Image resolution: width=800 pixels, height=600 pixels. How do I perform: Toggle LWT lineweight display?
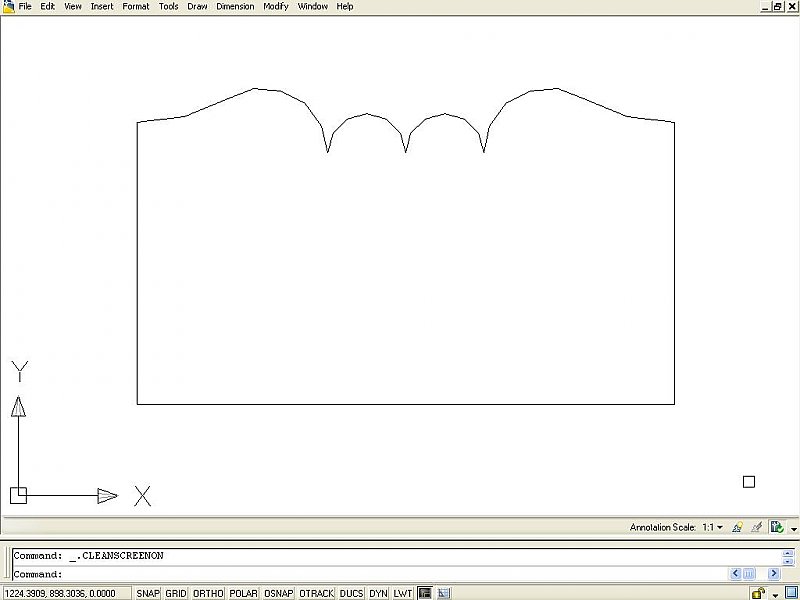click(403, 593)
